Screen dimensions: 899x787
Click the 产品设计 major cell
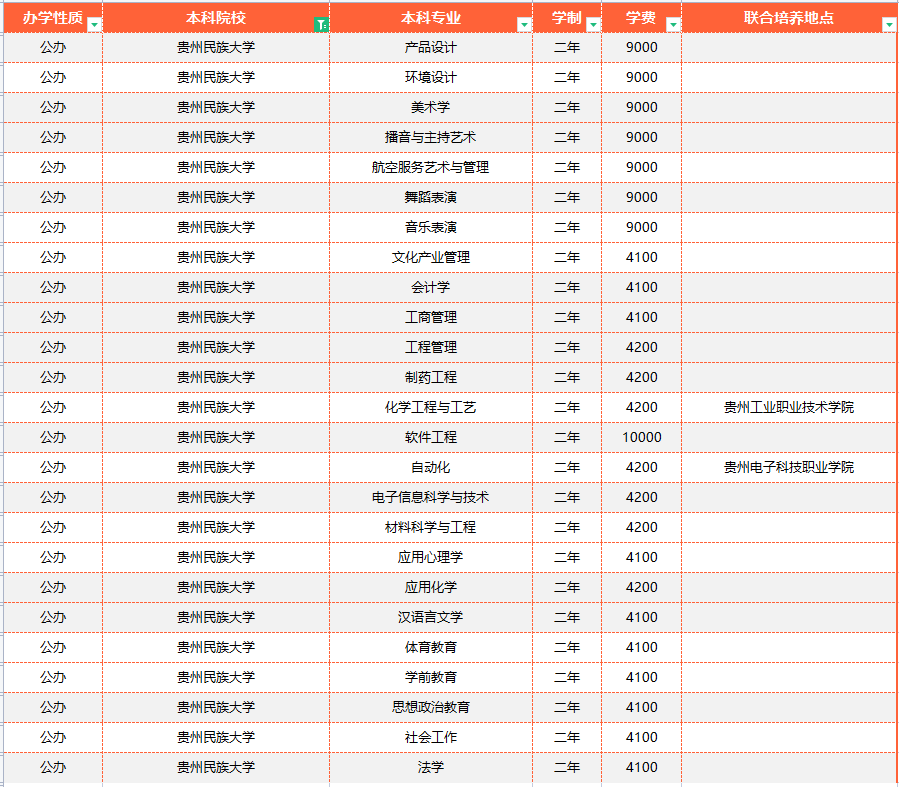click(x=431, y=48)
